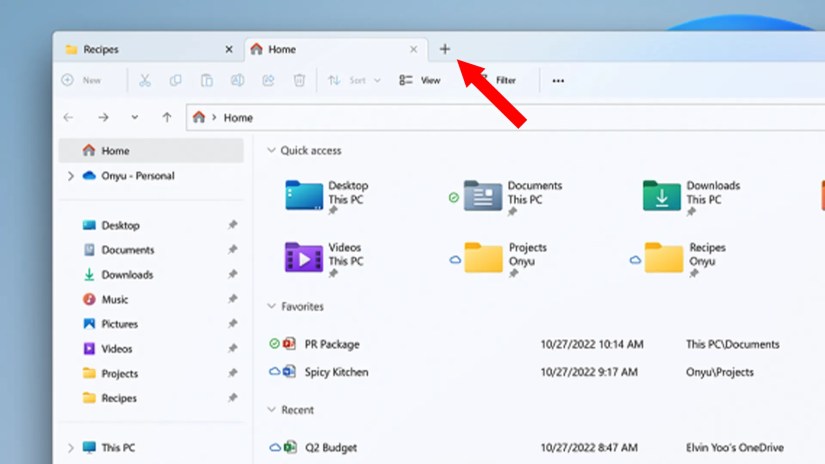Collapse the Favorites section
The image size is (825, 464).
click(x=271, y=306)
